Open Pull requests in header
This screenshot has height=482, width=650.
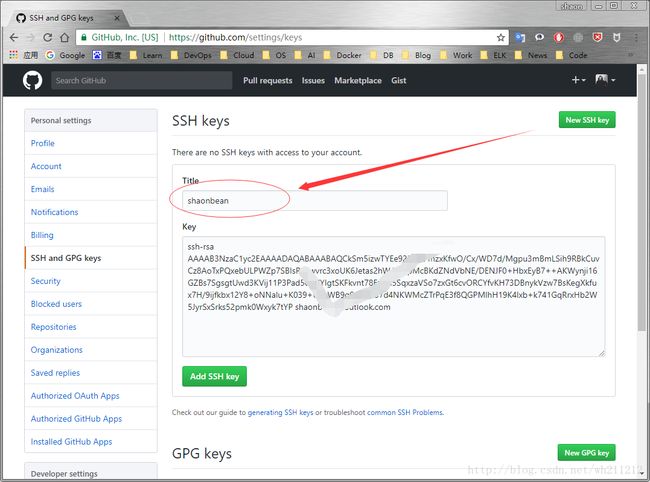[x=267, y=80]
